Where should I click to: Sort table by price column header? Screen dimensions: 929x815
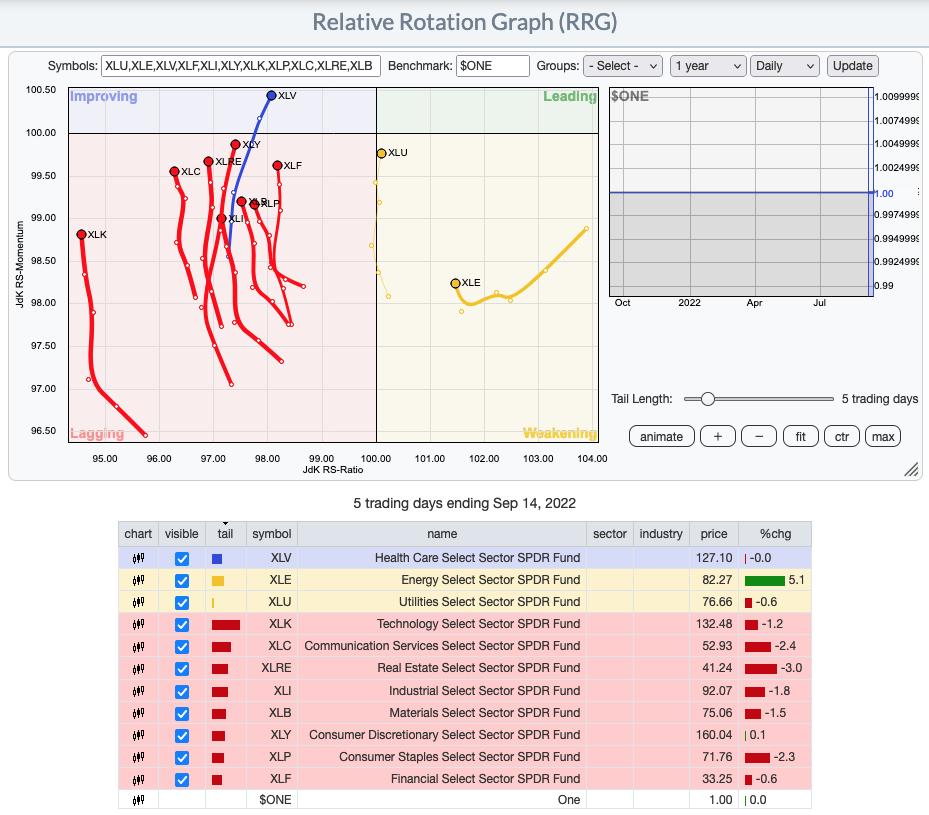tap(714, 534)
